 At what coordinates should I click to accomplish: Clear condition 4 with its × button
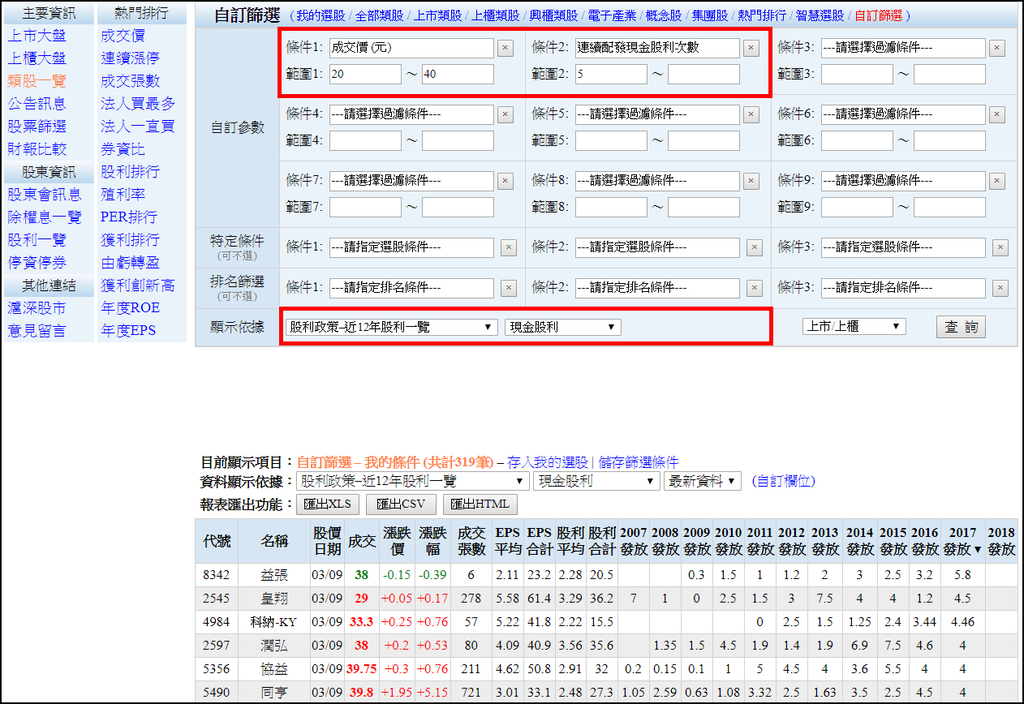(505, 114)
